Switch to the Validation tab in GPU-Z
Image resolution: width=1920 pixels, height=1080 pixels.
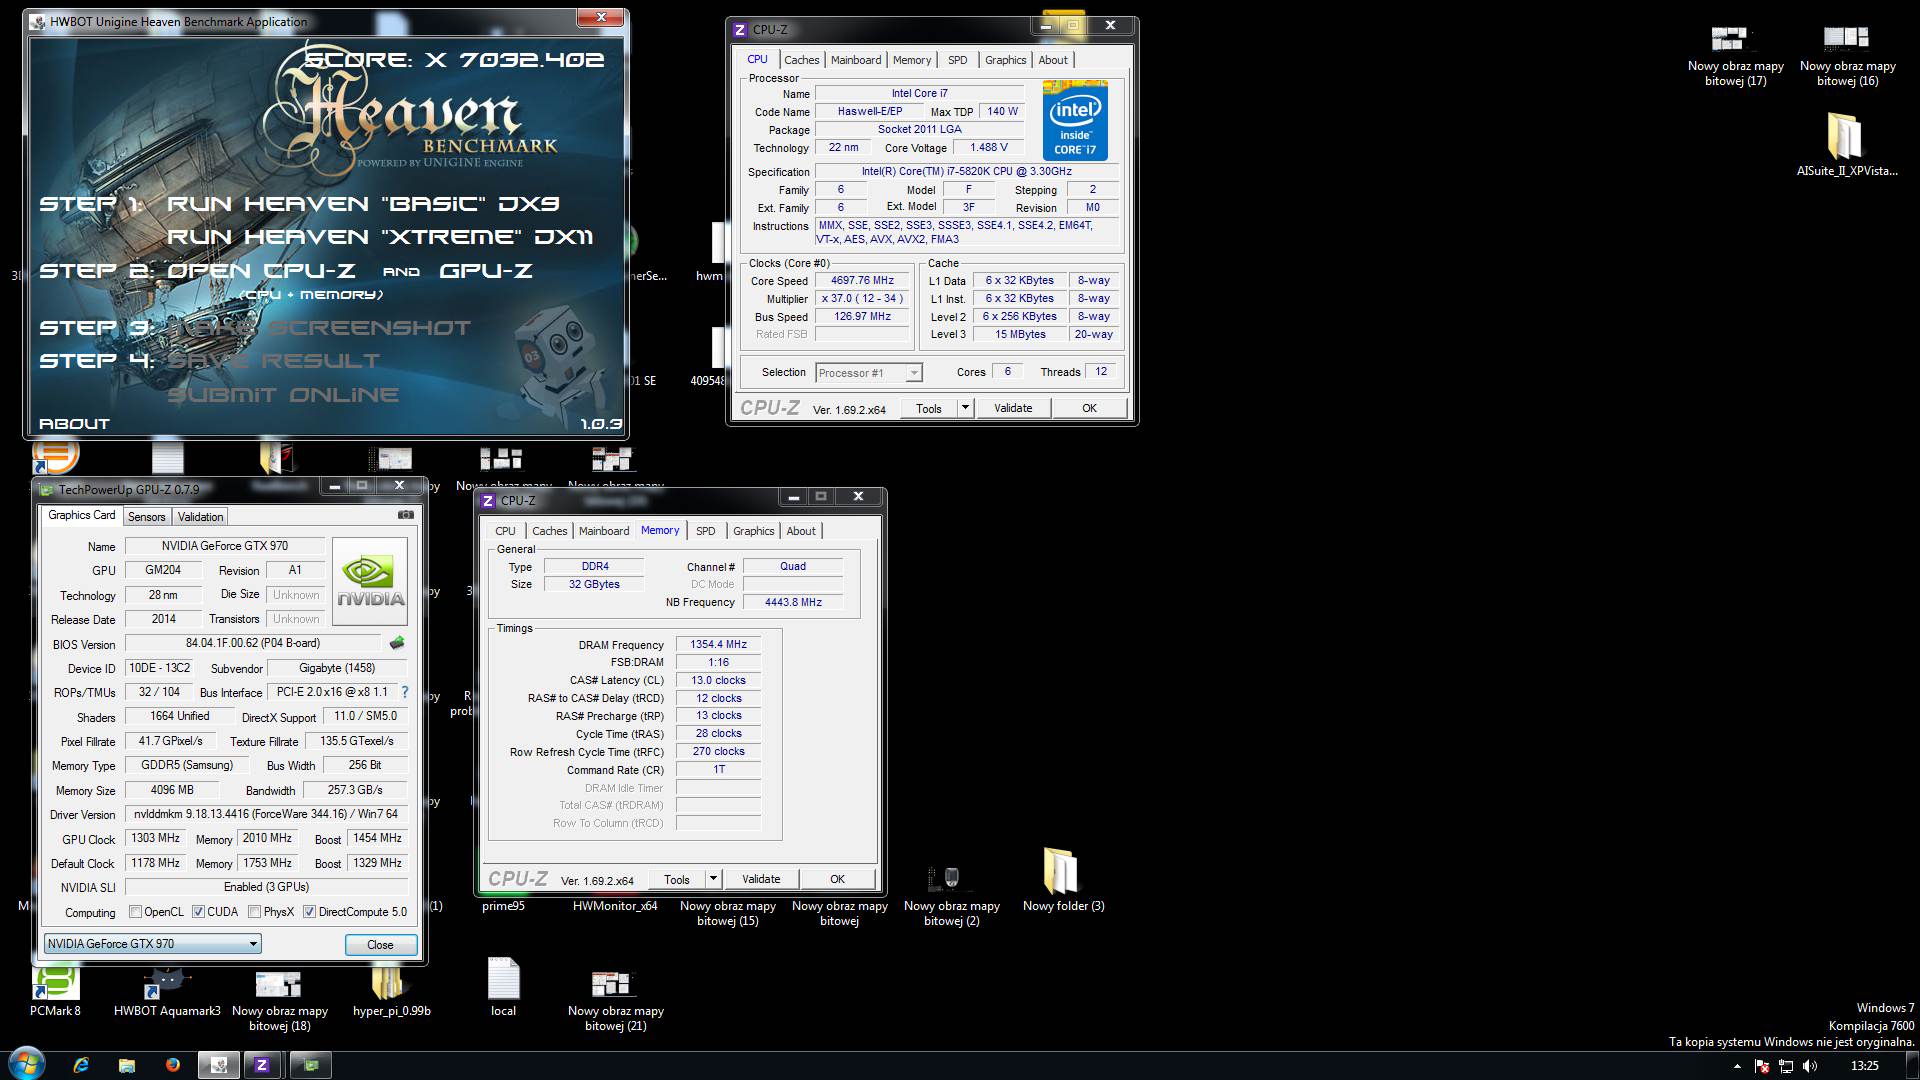pos(200,517)
